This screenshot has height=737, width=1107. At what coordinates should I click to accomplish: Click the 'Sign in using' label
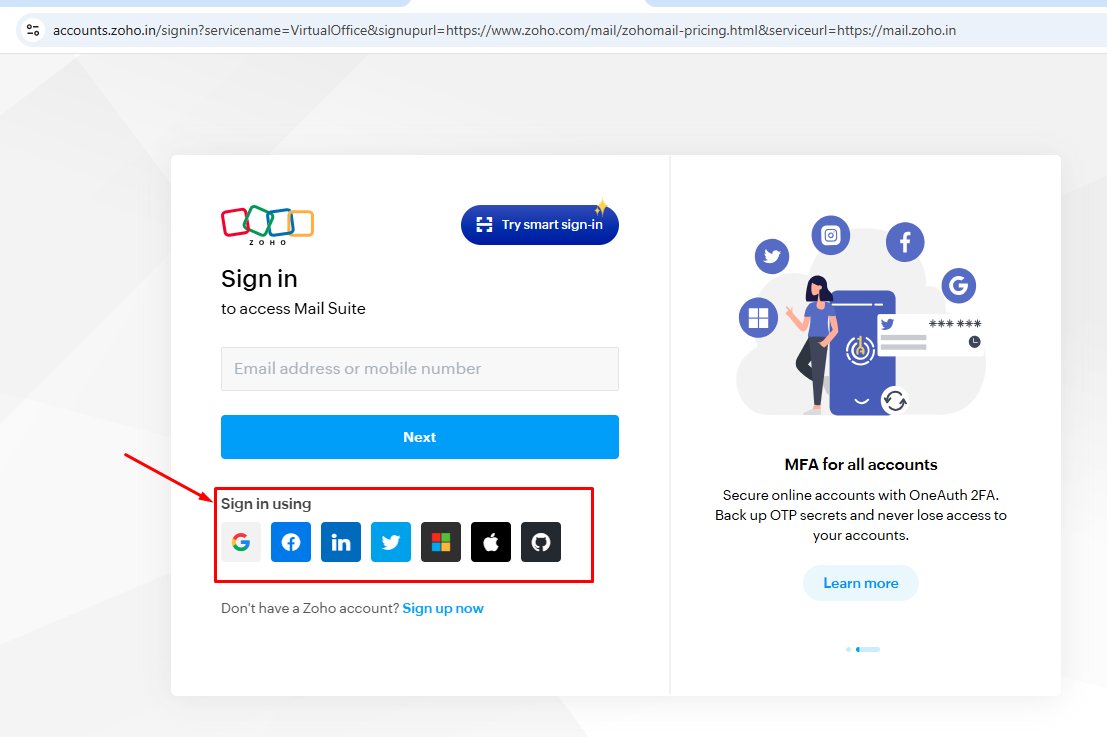(266, 504)
